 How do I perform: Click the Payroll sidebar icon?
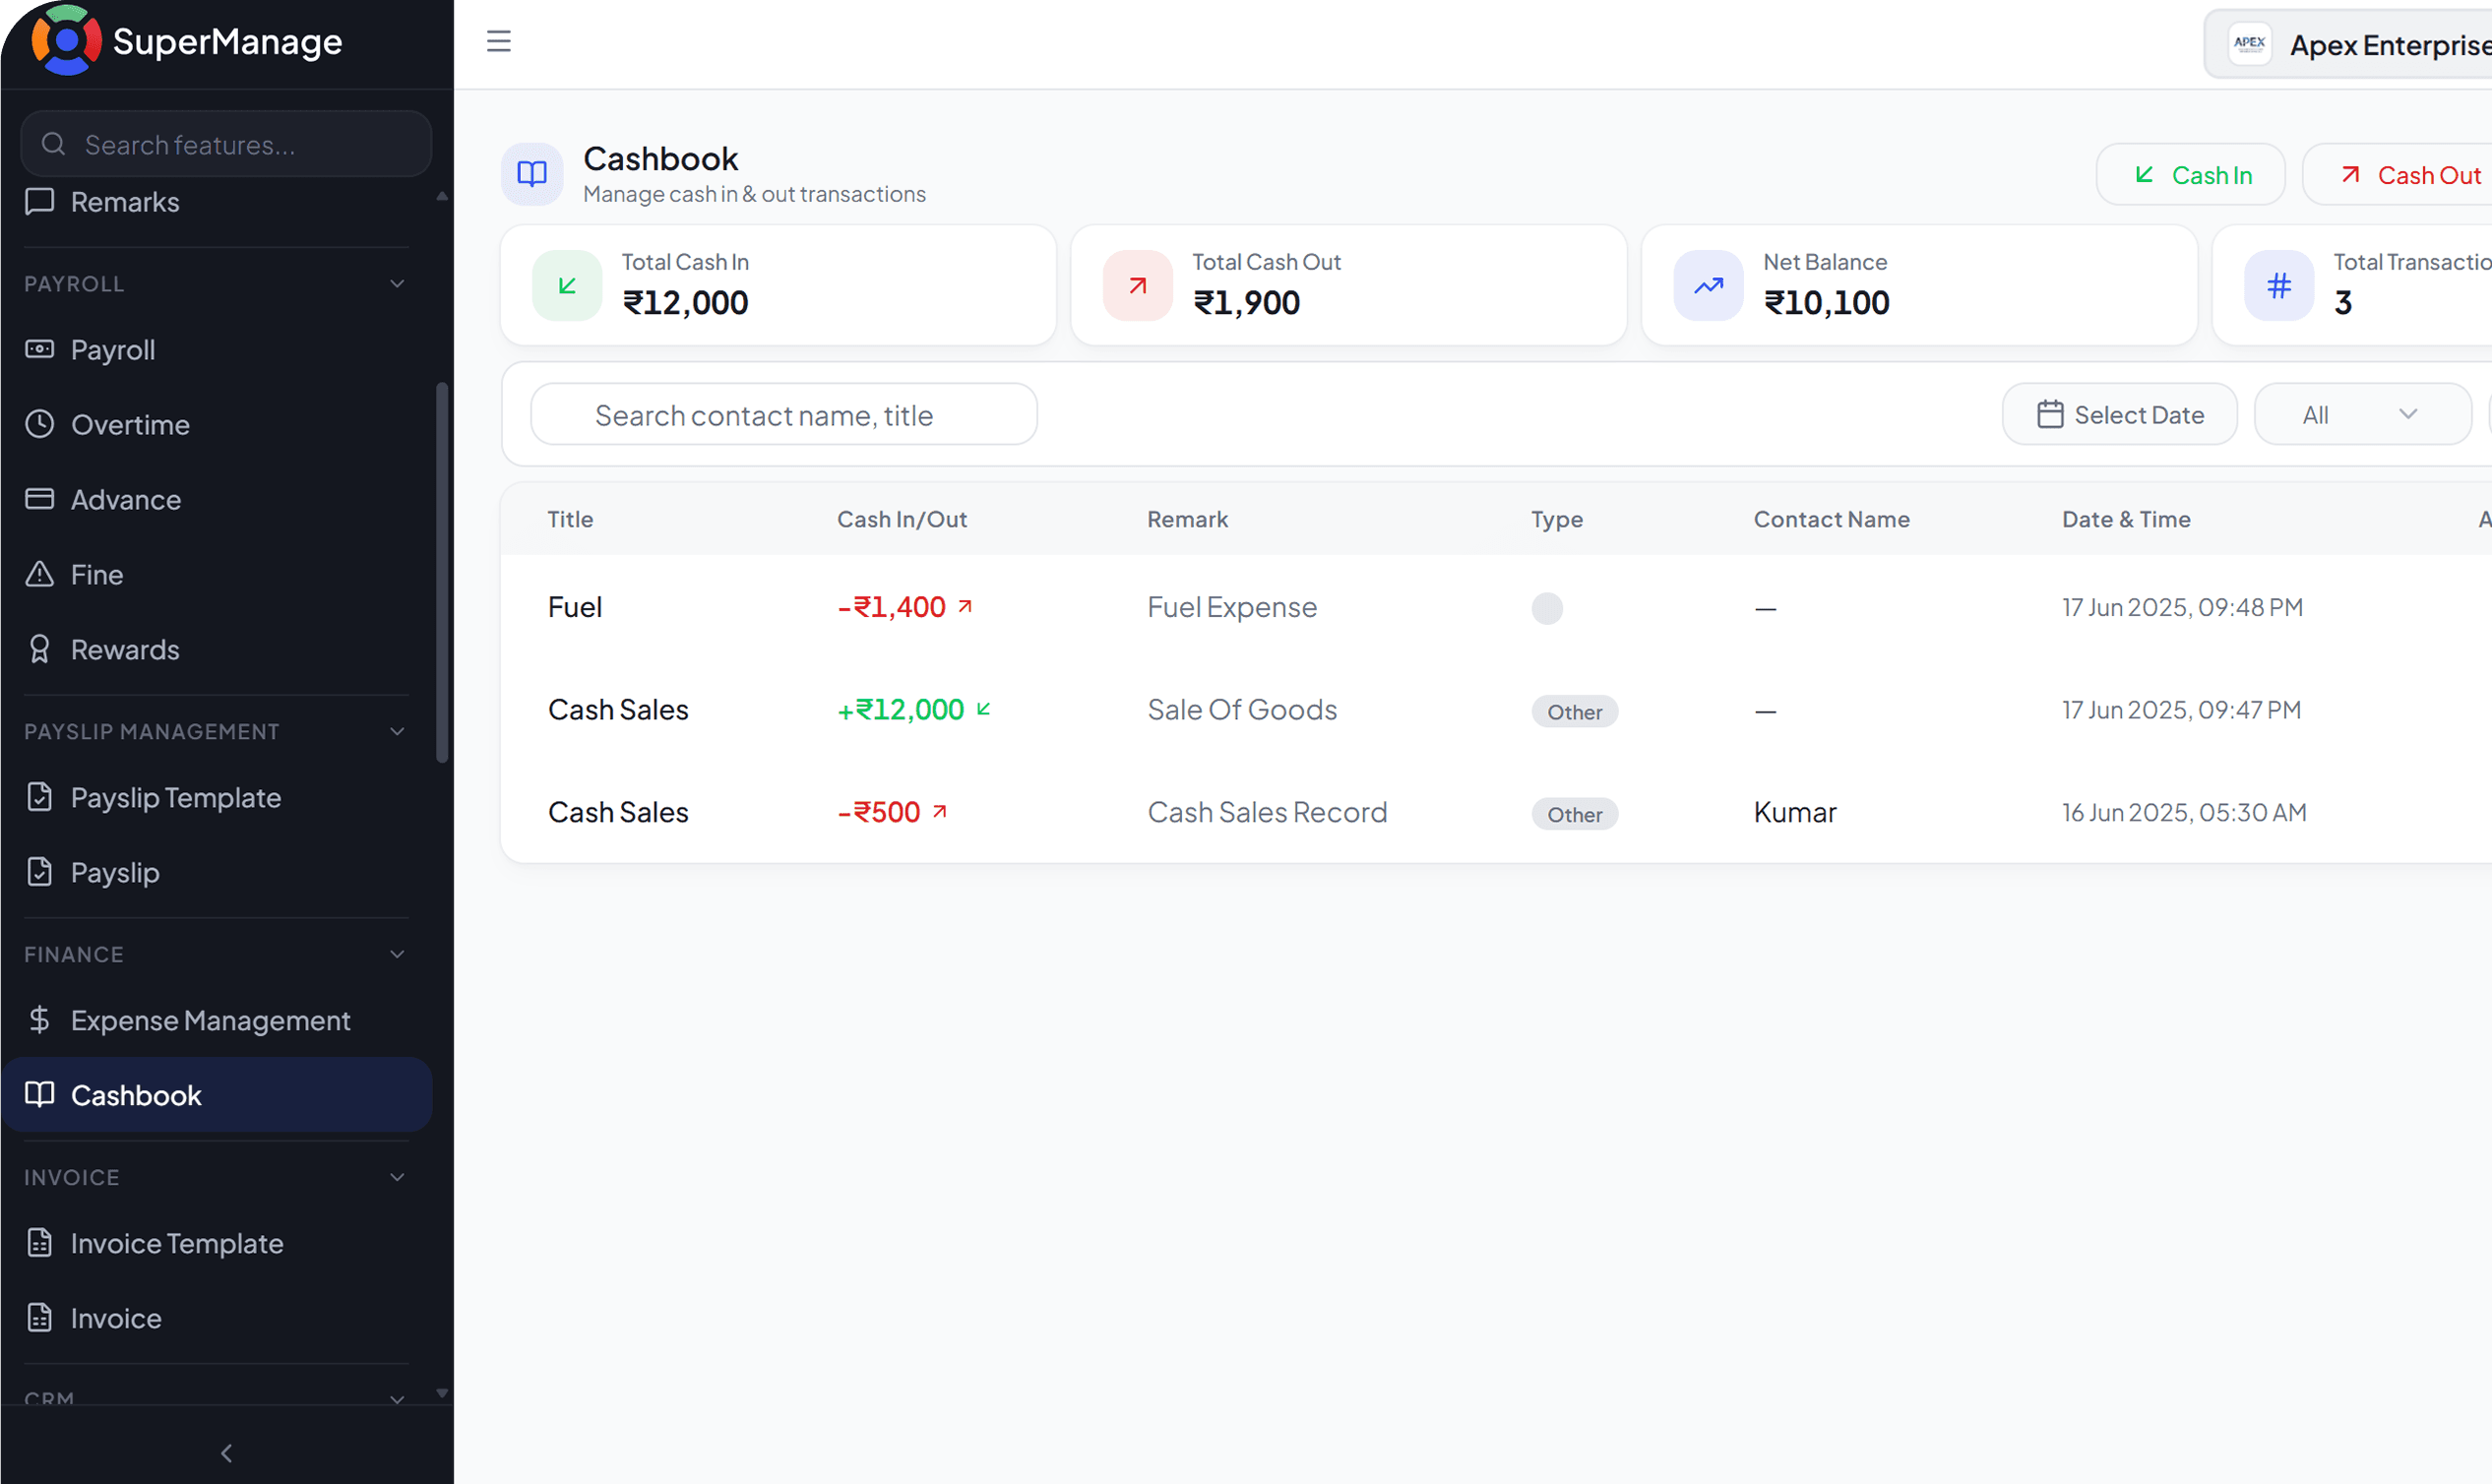click(x=39, y=349)
